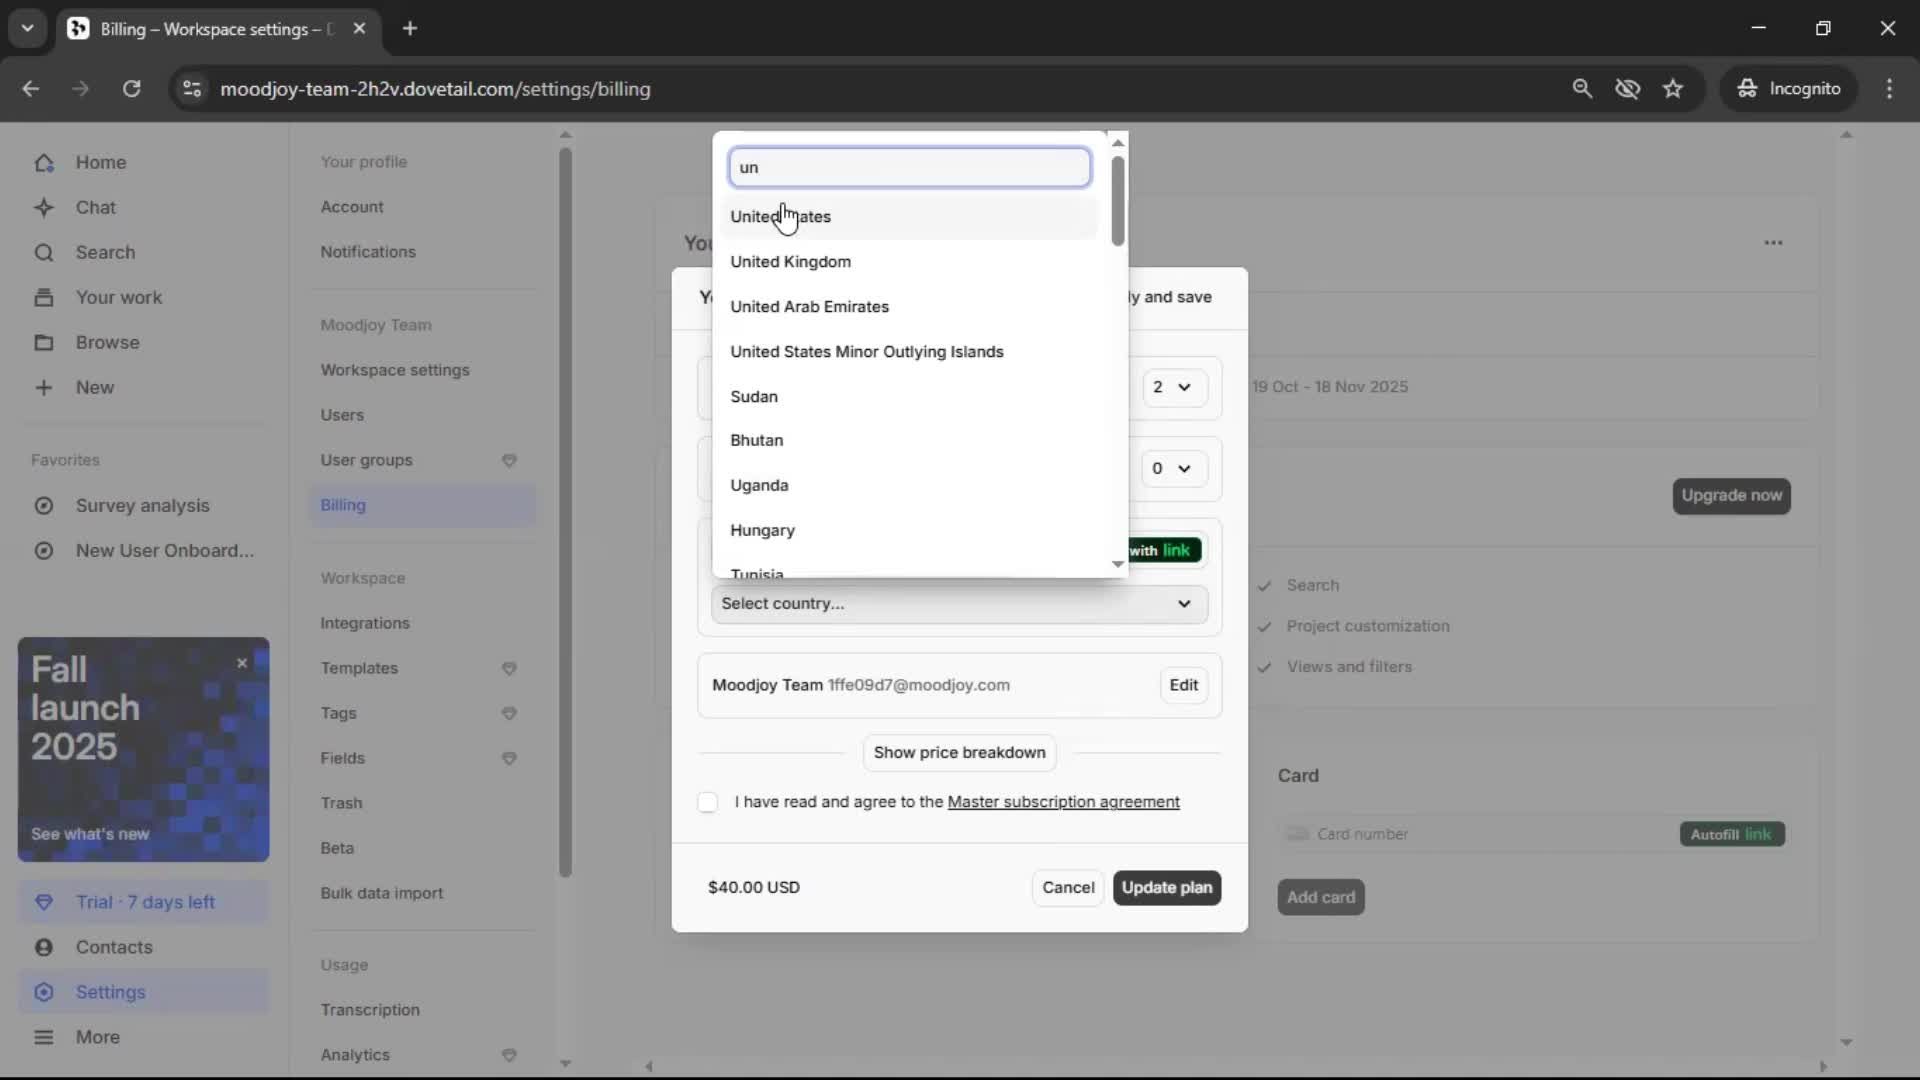The width and height of the screenshot is (1920, 1080).
Task: Open the Master subscription agreement link
Action: 1063,802
